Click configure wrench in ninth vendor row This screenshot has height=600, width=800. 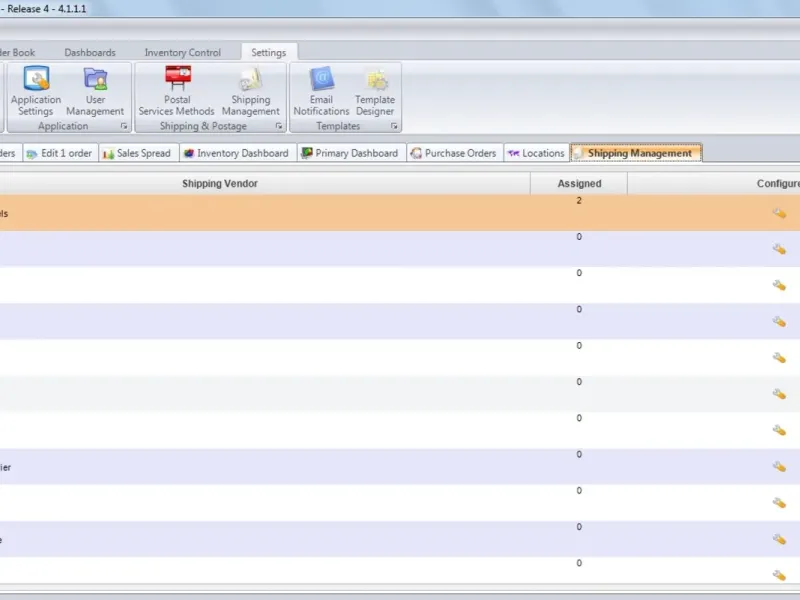pos(779,503)
